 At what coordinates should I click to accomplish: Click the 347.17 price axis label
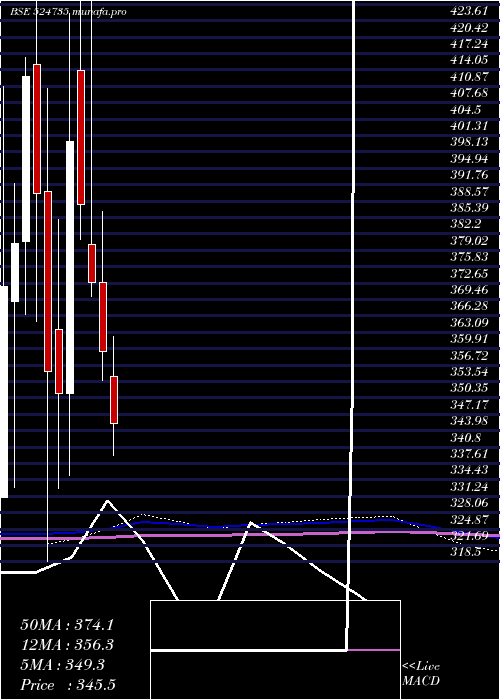coord(469,404)
